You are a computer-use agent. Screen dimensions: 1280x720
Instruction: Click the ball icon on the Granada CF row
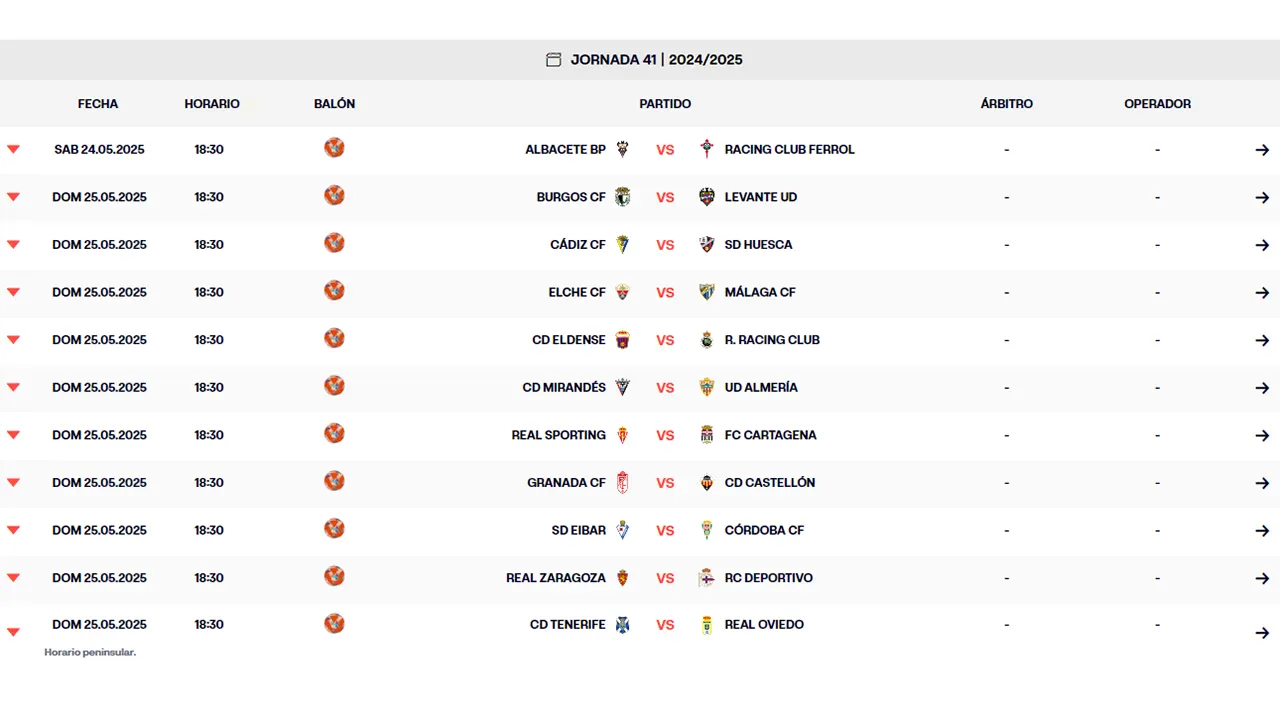pos(334,481)
